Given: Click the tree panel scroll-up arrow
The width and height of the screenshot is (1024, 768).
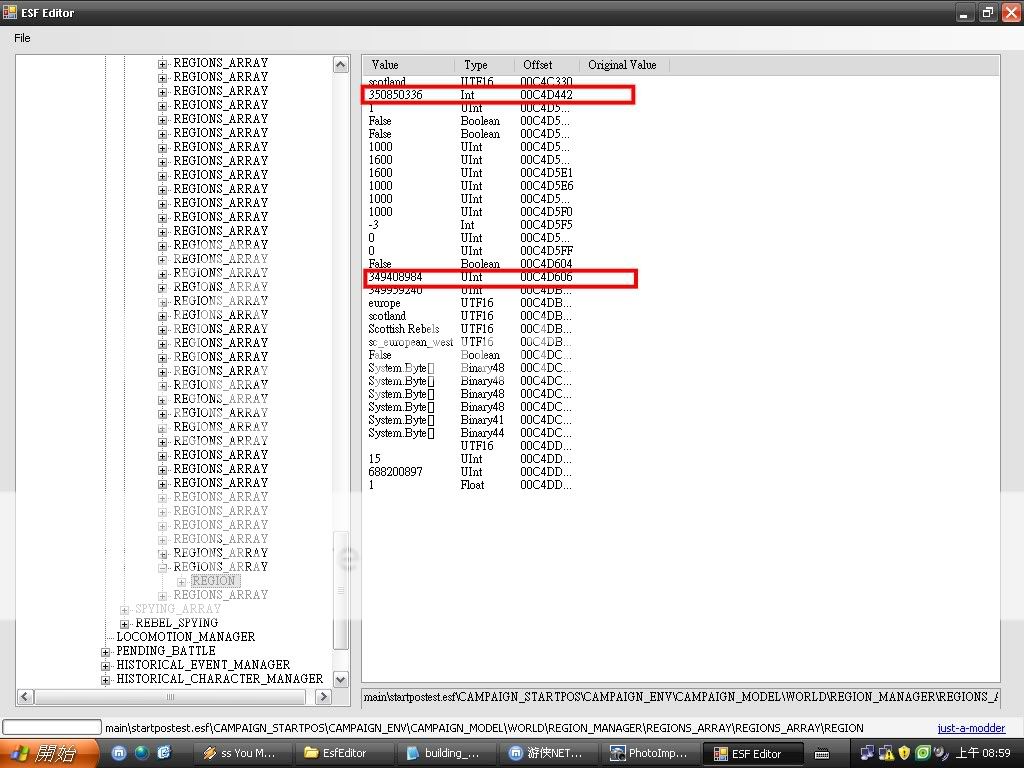Looking at the screenshot, I should click(341, 64).
